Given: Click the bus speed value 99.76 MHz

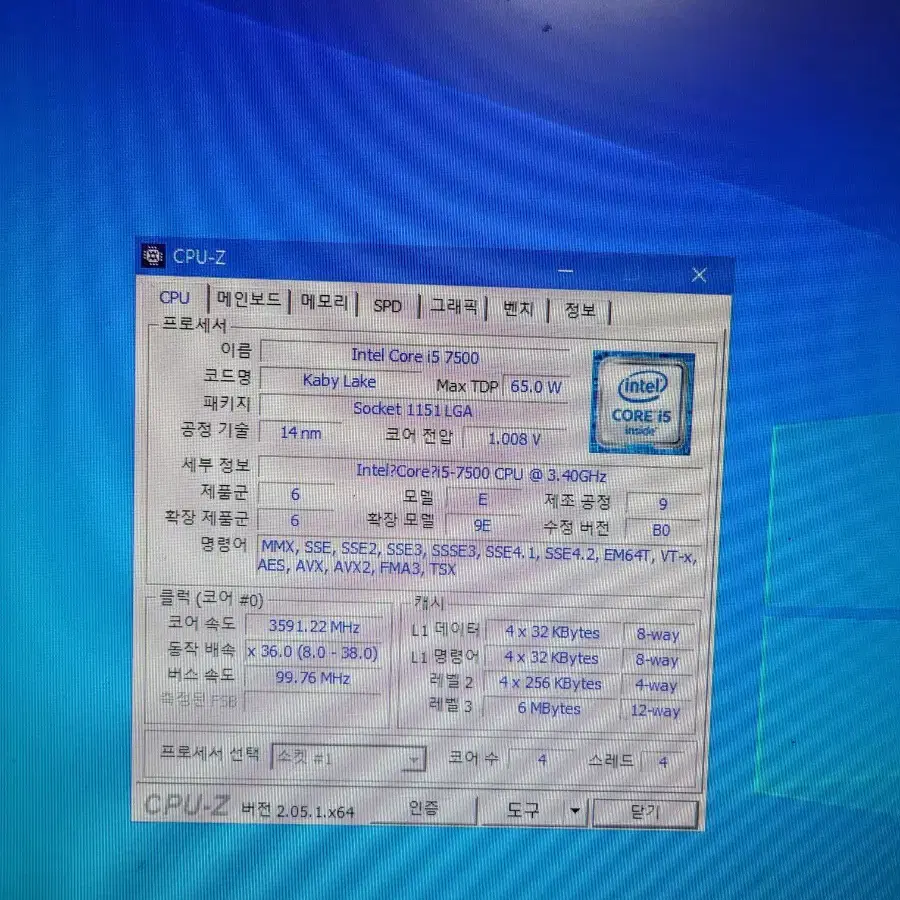Looking at the screenshot, I should coord(313,678).
